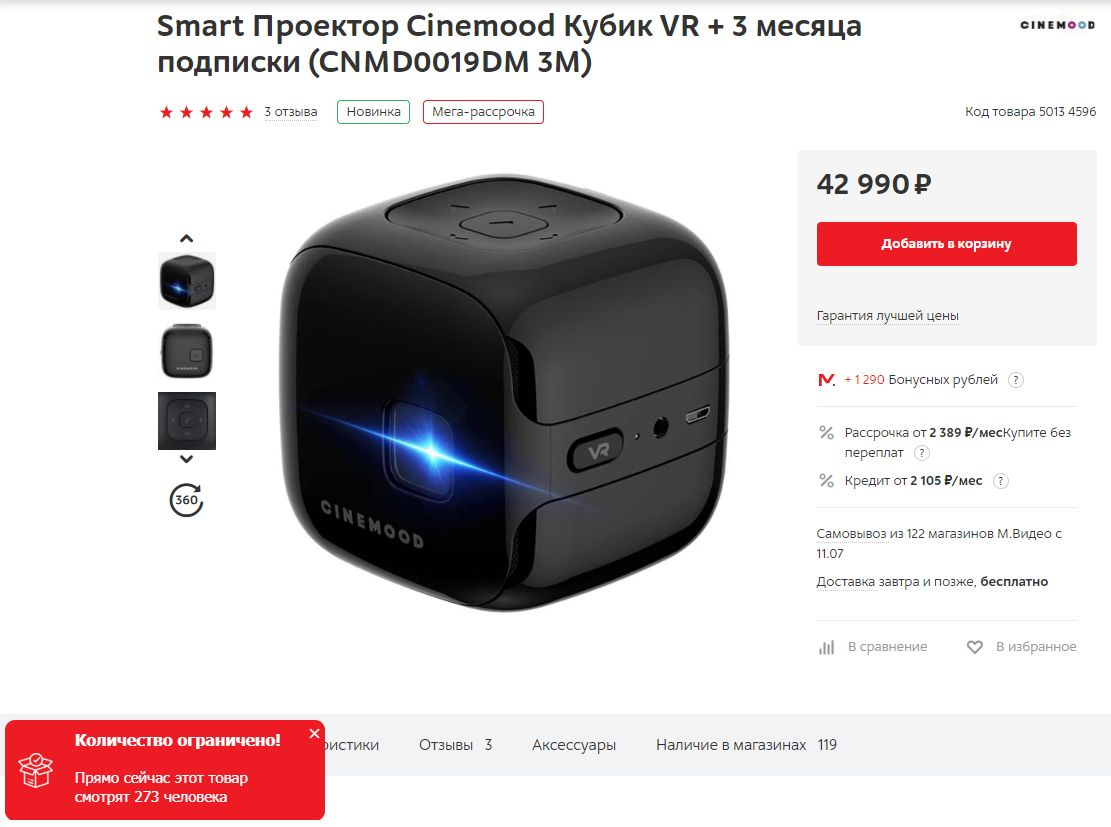1111x827 pixels.
Task: Open the Гарантия лучшей цены link
Action: tap(887, 315)
